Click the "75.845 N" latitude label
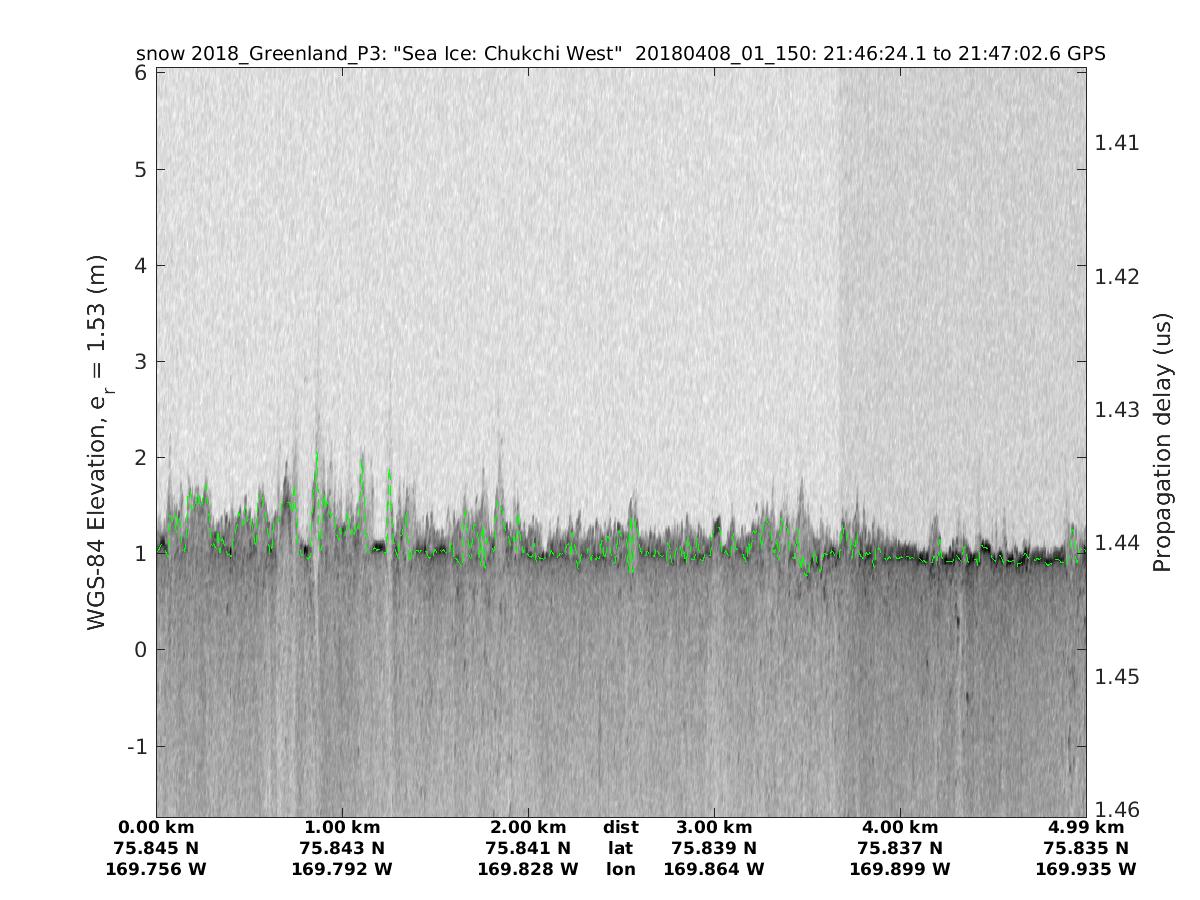 (156, 848)
